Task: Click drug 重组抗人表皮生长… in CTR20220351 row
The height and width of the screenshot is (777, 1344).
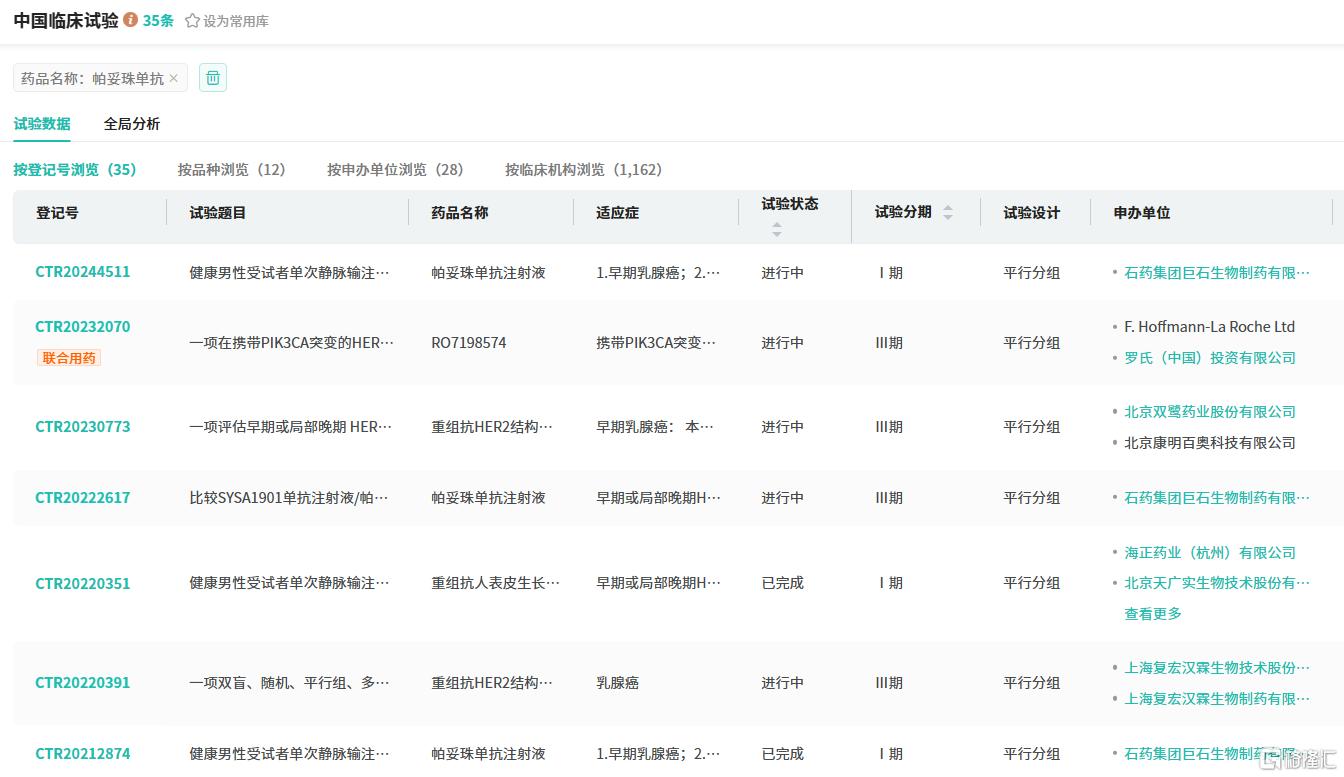Action: tap(496, 583)
